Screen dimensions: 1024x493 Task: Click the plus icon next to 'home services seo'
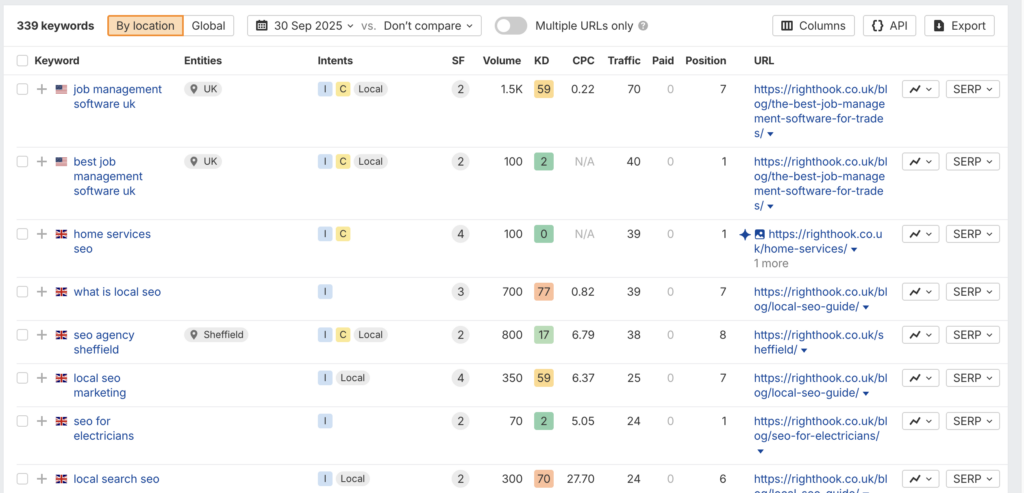pos(42,234)
